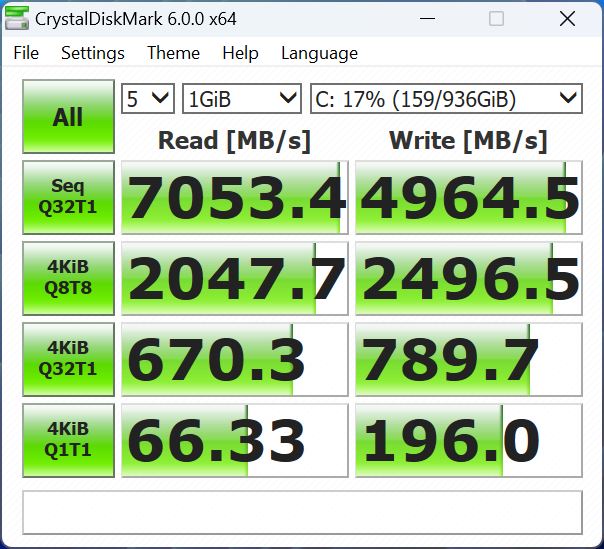Open the Language menu
The image size is (604, 549).
pos(319,53)
